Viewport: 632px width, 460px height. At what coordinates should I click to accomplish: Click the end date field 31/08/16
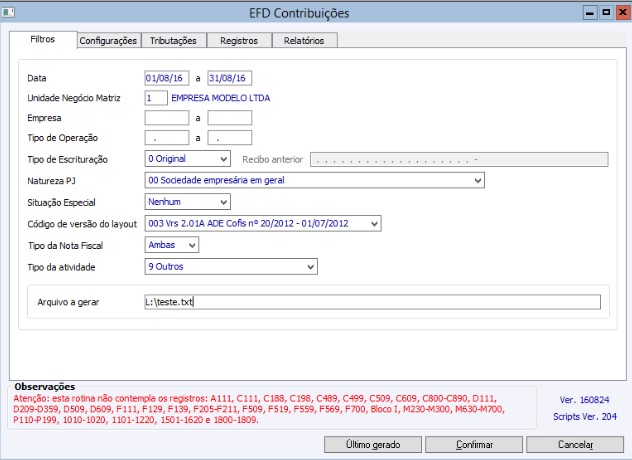[230, 78]
